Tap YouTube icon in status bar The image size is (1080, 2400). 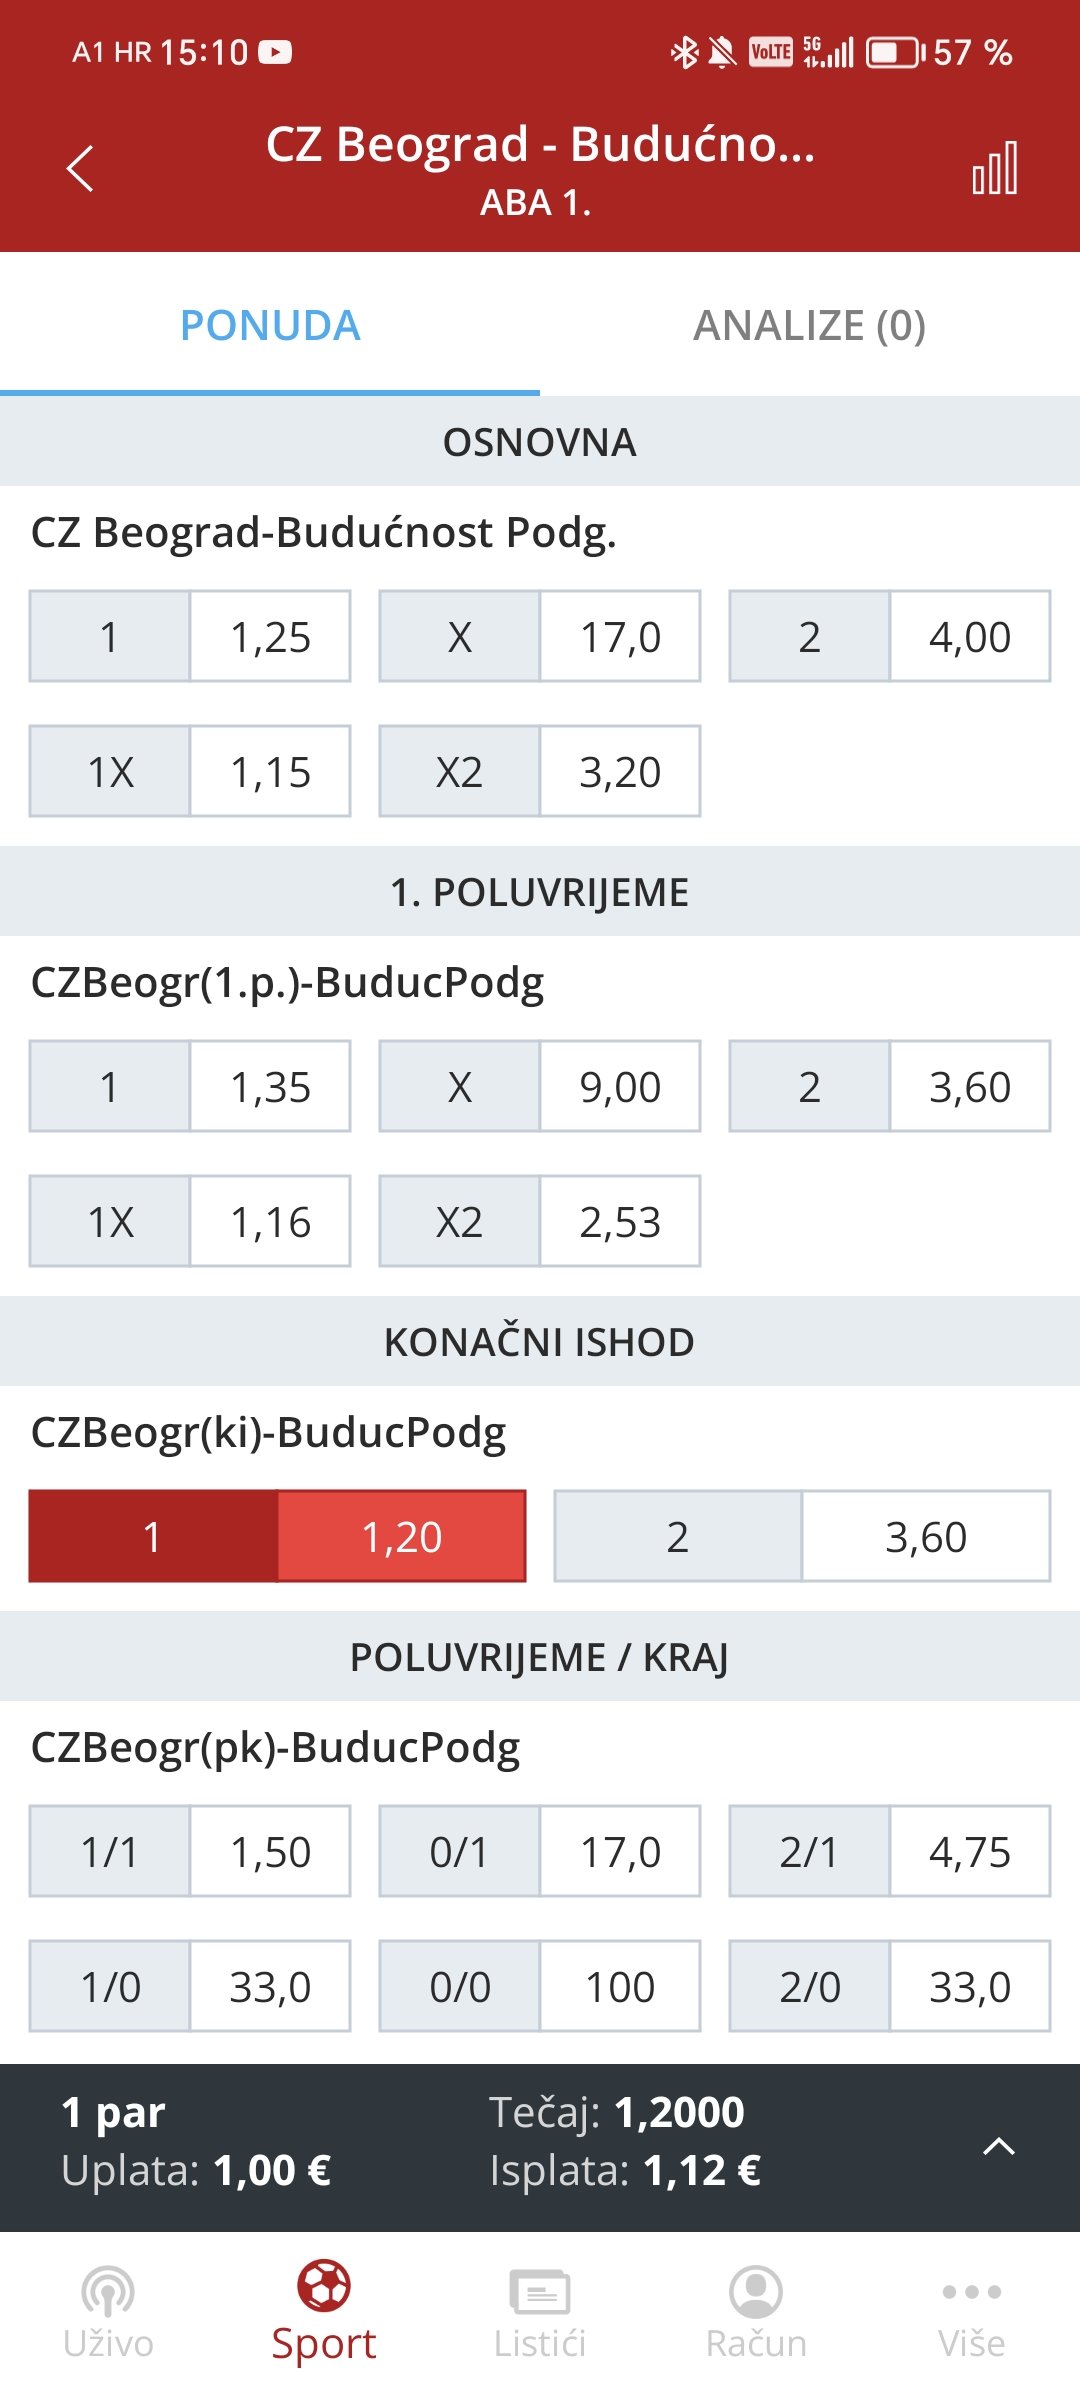pos(275,52)
